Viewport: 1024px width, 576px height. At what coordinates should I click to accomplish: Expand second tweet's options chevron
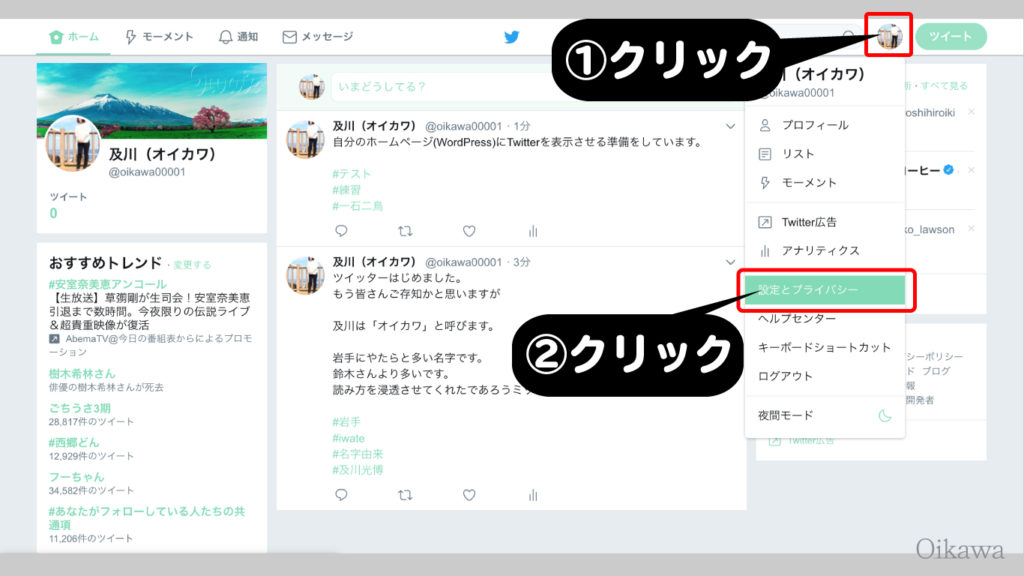point(730,263)
